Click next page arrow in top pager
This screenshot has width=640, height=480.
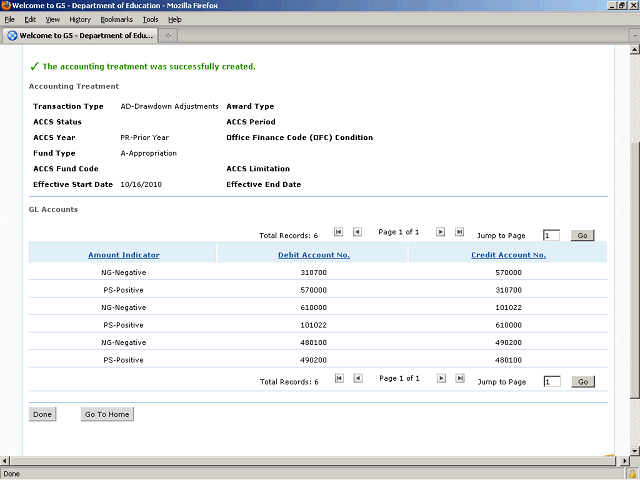coord(440,232)
